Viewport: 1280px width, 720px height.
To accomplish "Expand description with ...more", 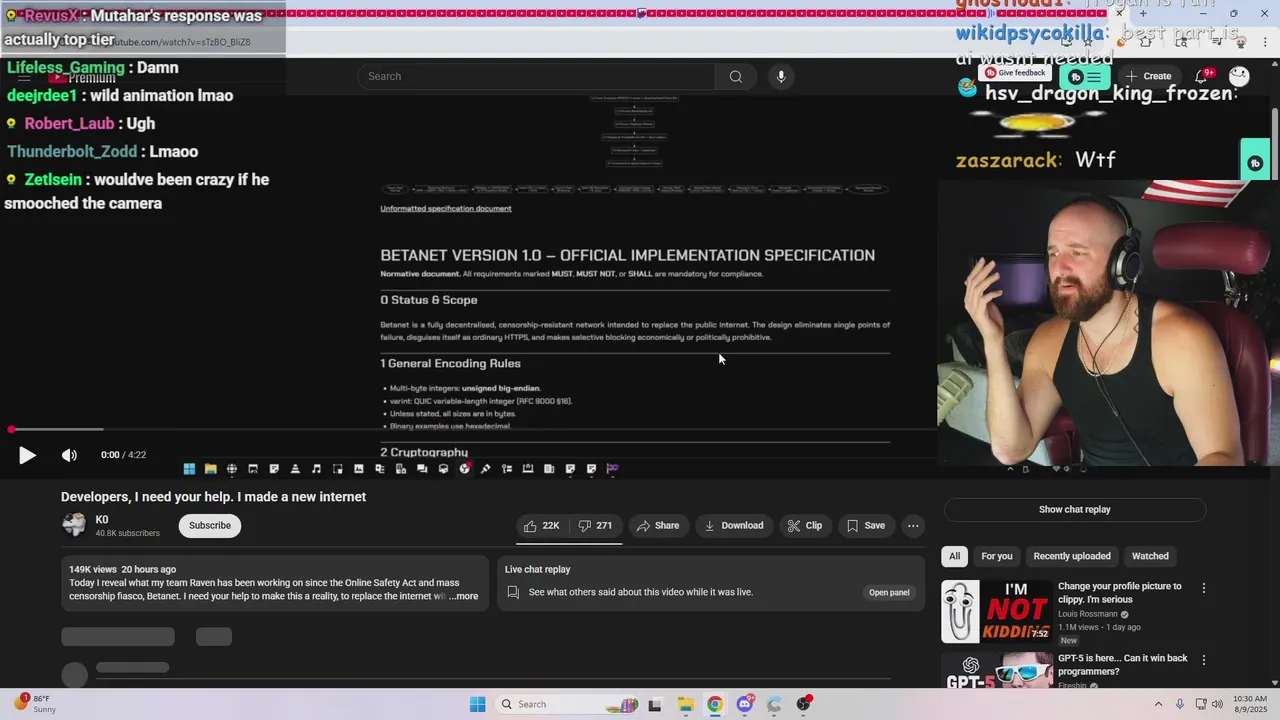I will (463, 596).
